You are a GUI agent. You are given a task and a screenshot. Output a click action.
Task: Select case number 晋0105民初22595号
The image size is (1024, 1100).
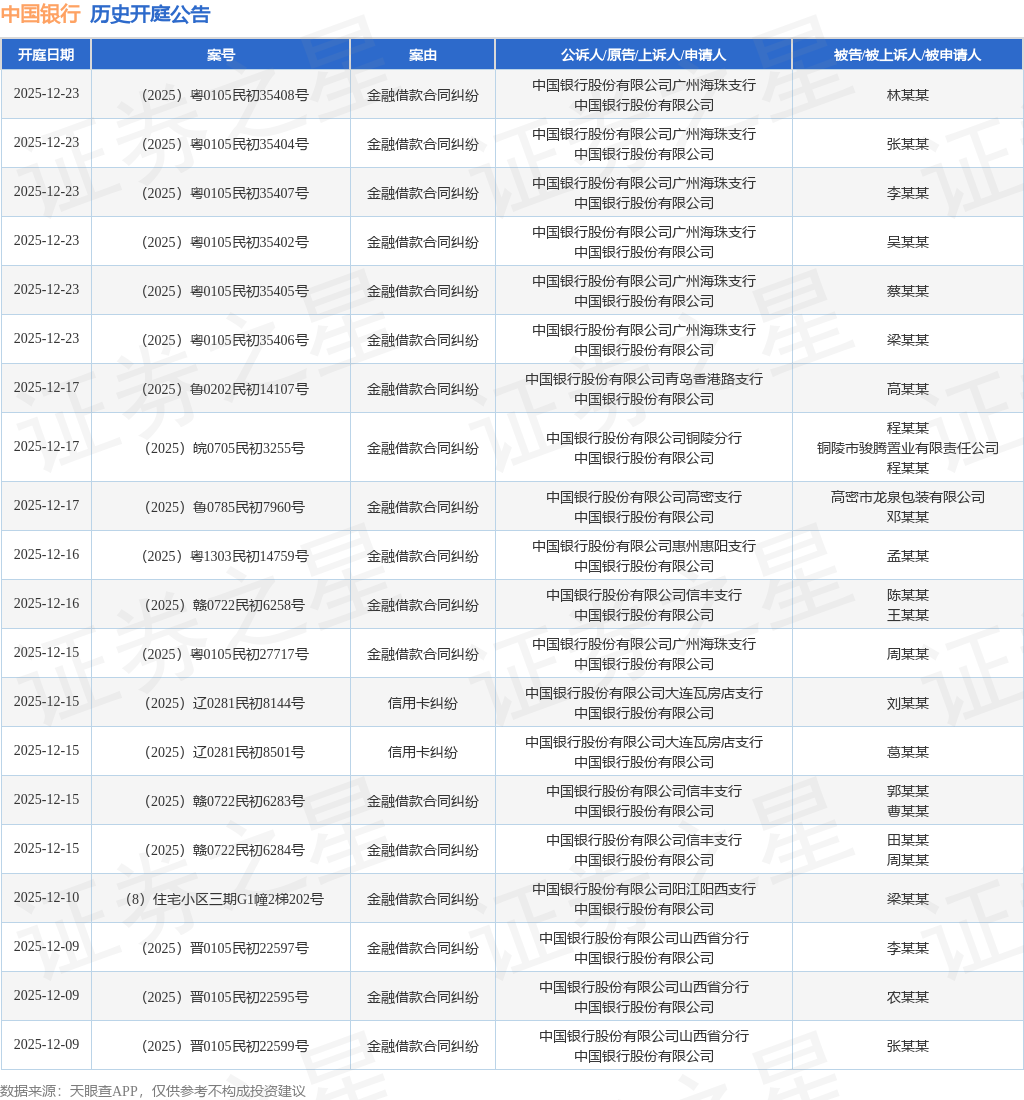(225, 998)
